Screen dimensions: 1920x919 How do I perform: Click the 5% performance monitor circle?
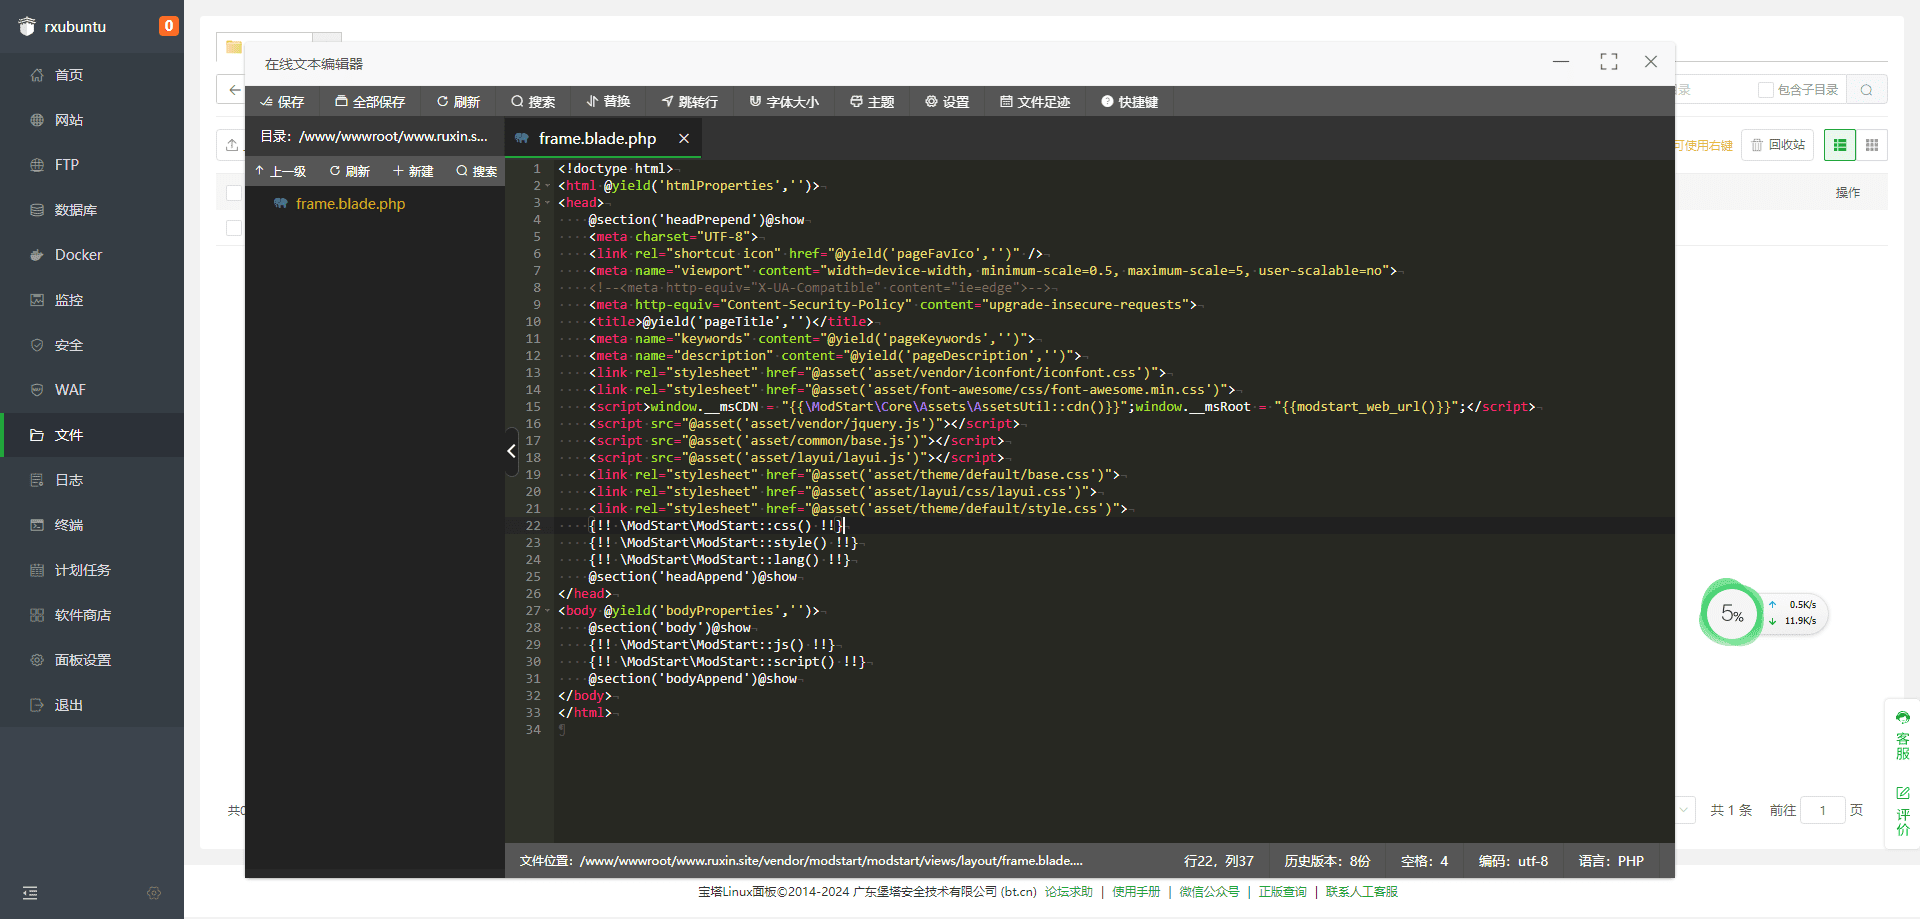[x=1731, y=613]
